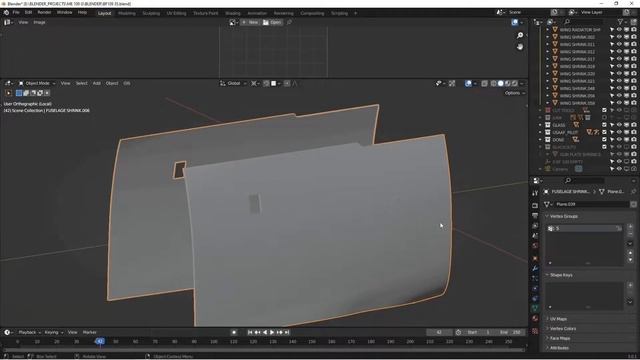Open the Scene properties tab

[535, 236]
